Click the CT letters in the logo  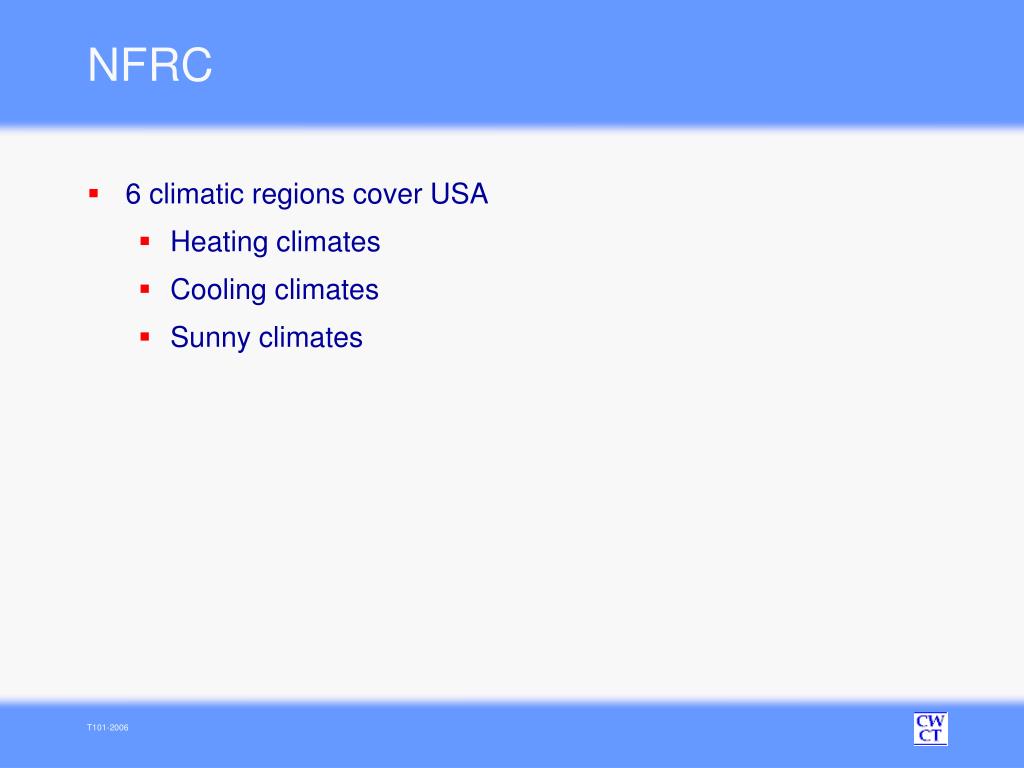click(930, 736)
